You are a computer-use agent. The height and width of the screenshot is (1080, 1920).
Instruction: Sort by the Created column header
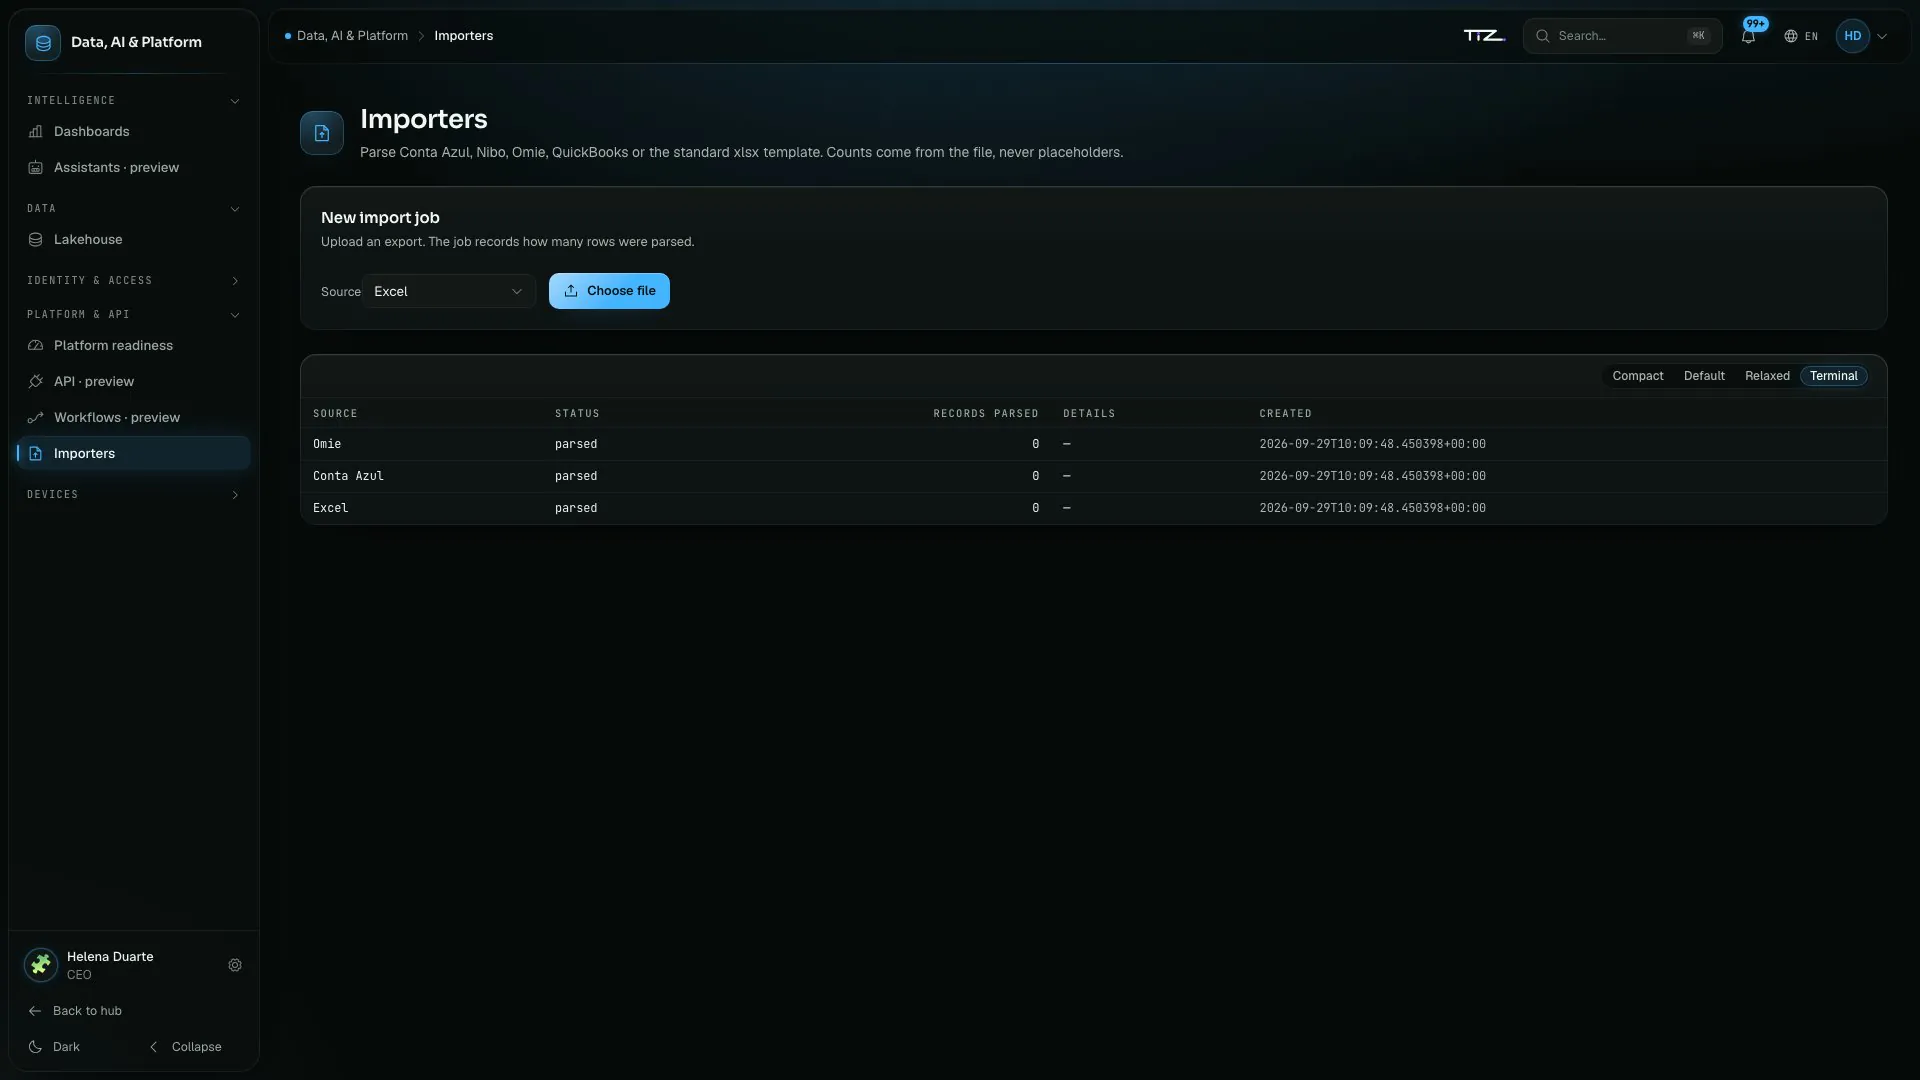1285,414
